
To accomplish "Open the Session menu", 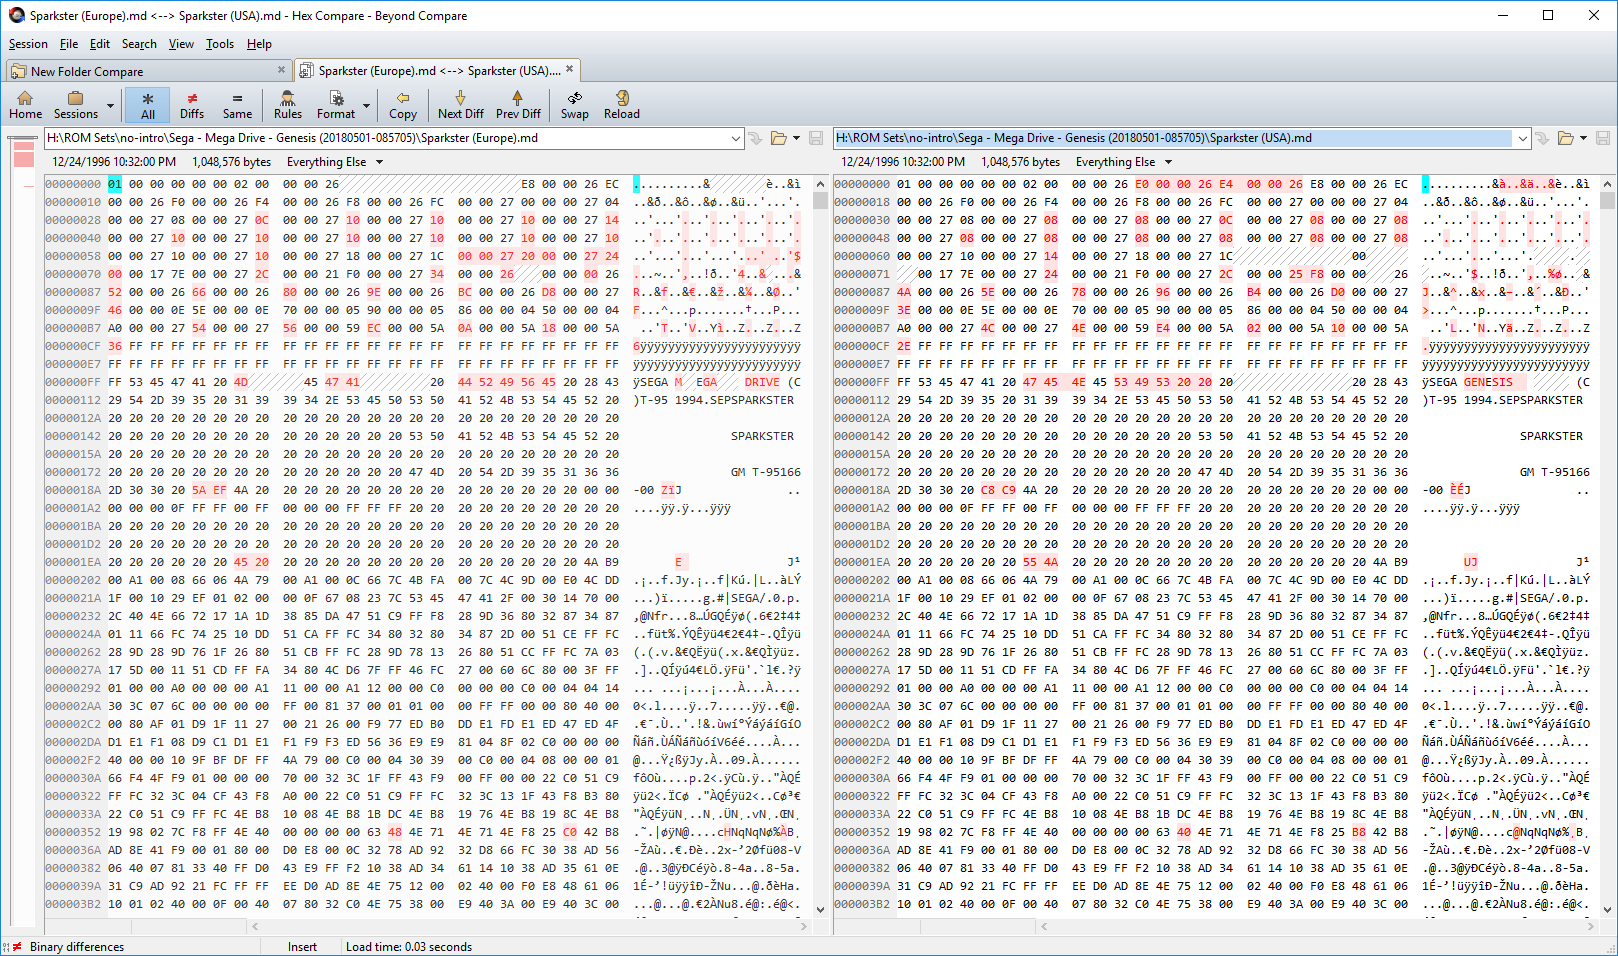I will (28, 44).
